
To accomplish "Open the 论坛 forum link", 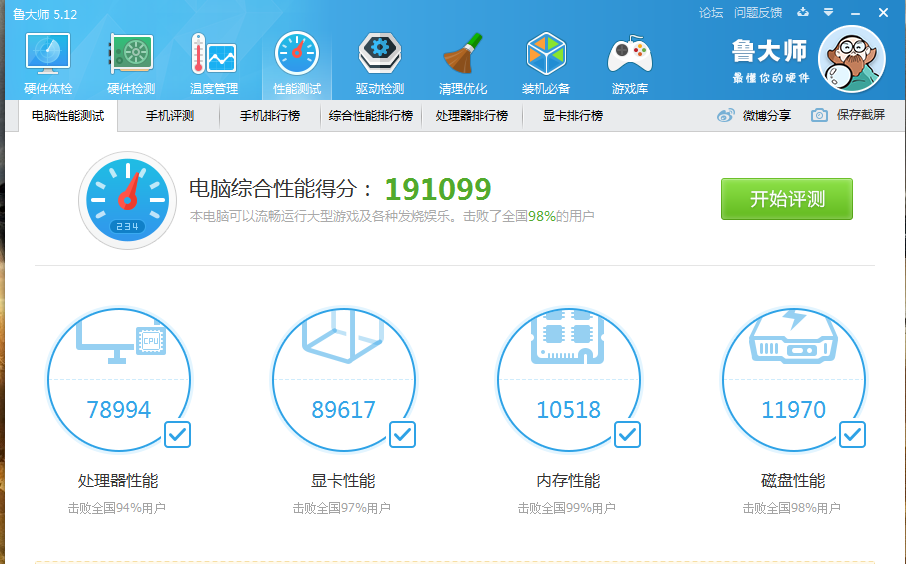I will [x=711, y=13].
